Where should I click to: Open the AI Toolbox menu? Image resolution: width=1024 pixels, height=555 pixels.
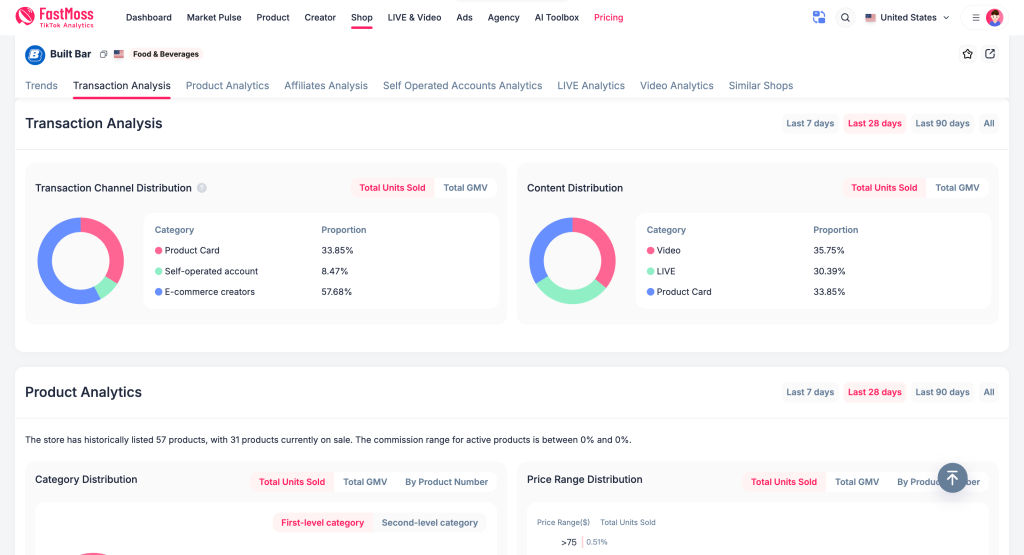557,18
